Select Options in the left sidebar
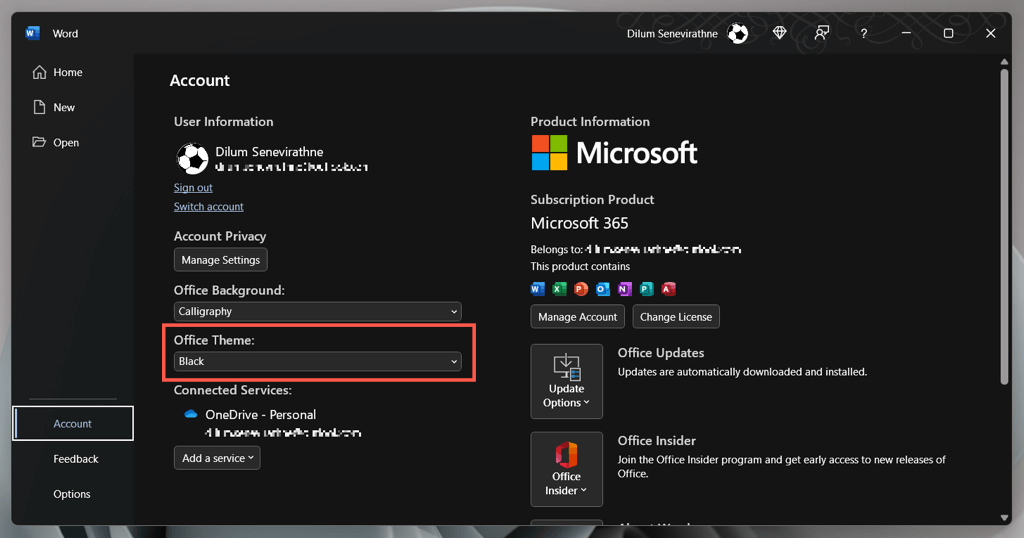Image resolution: width=1024 pixels, height=538 pixels. pos(72,494)
